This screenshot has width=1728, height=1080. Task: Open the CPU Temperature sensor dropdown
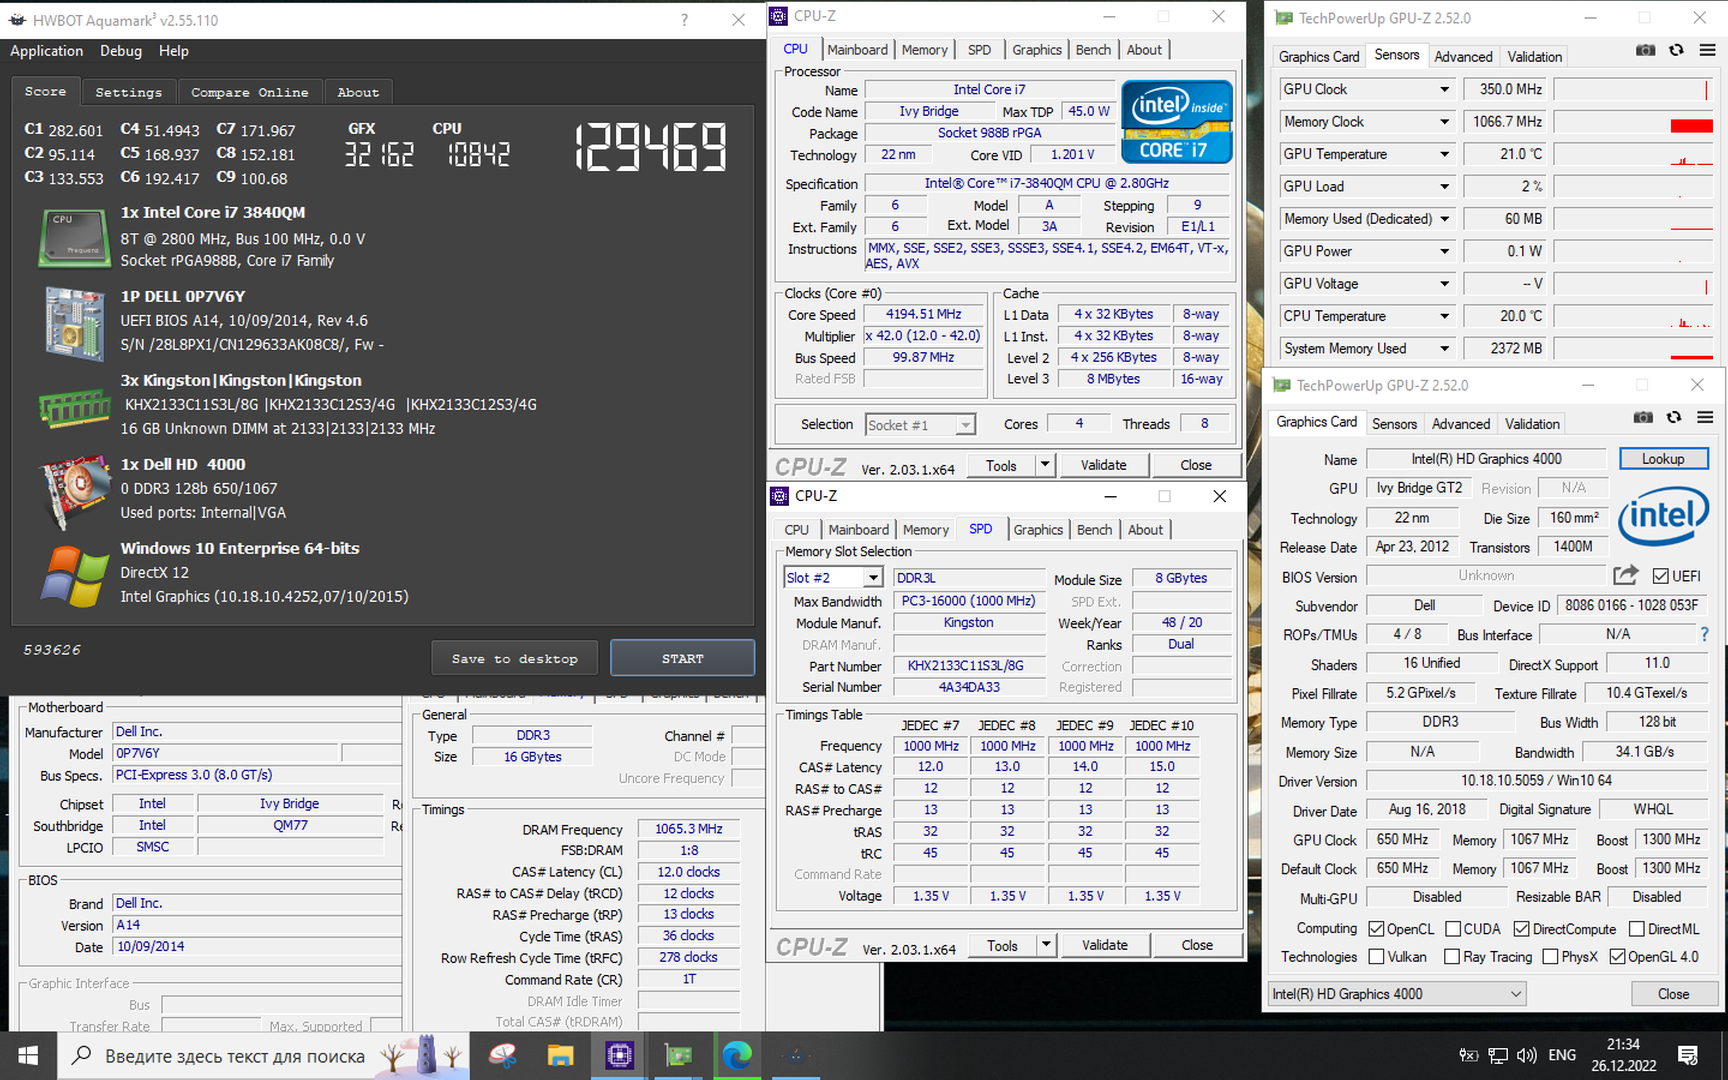pyautogui.click(x=1444, y=316)
